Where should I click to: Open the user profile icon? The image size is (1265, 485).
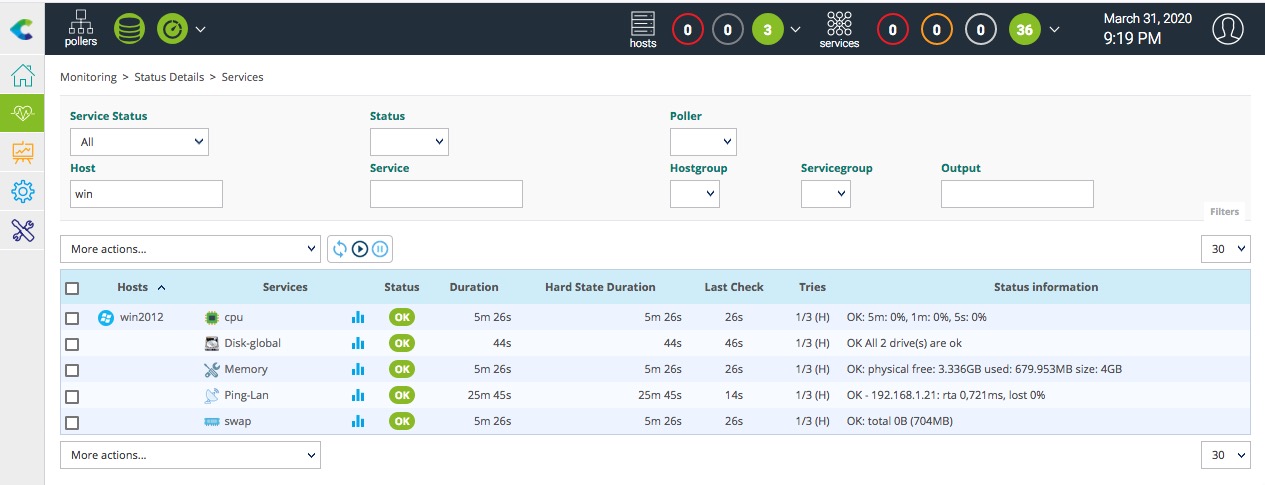point(1227,28)
